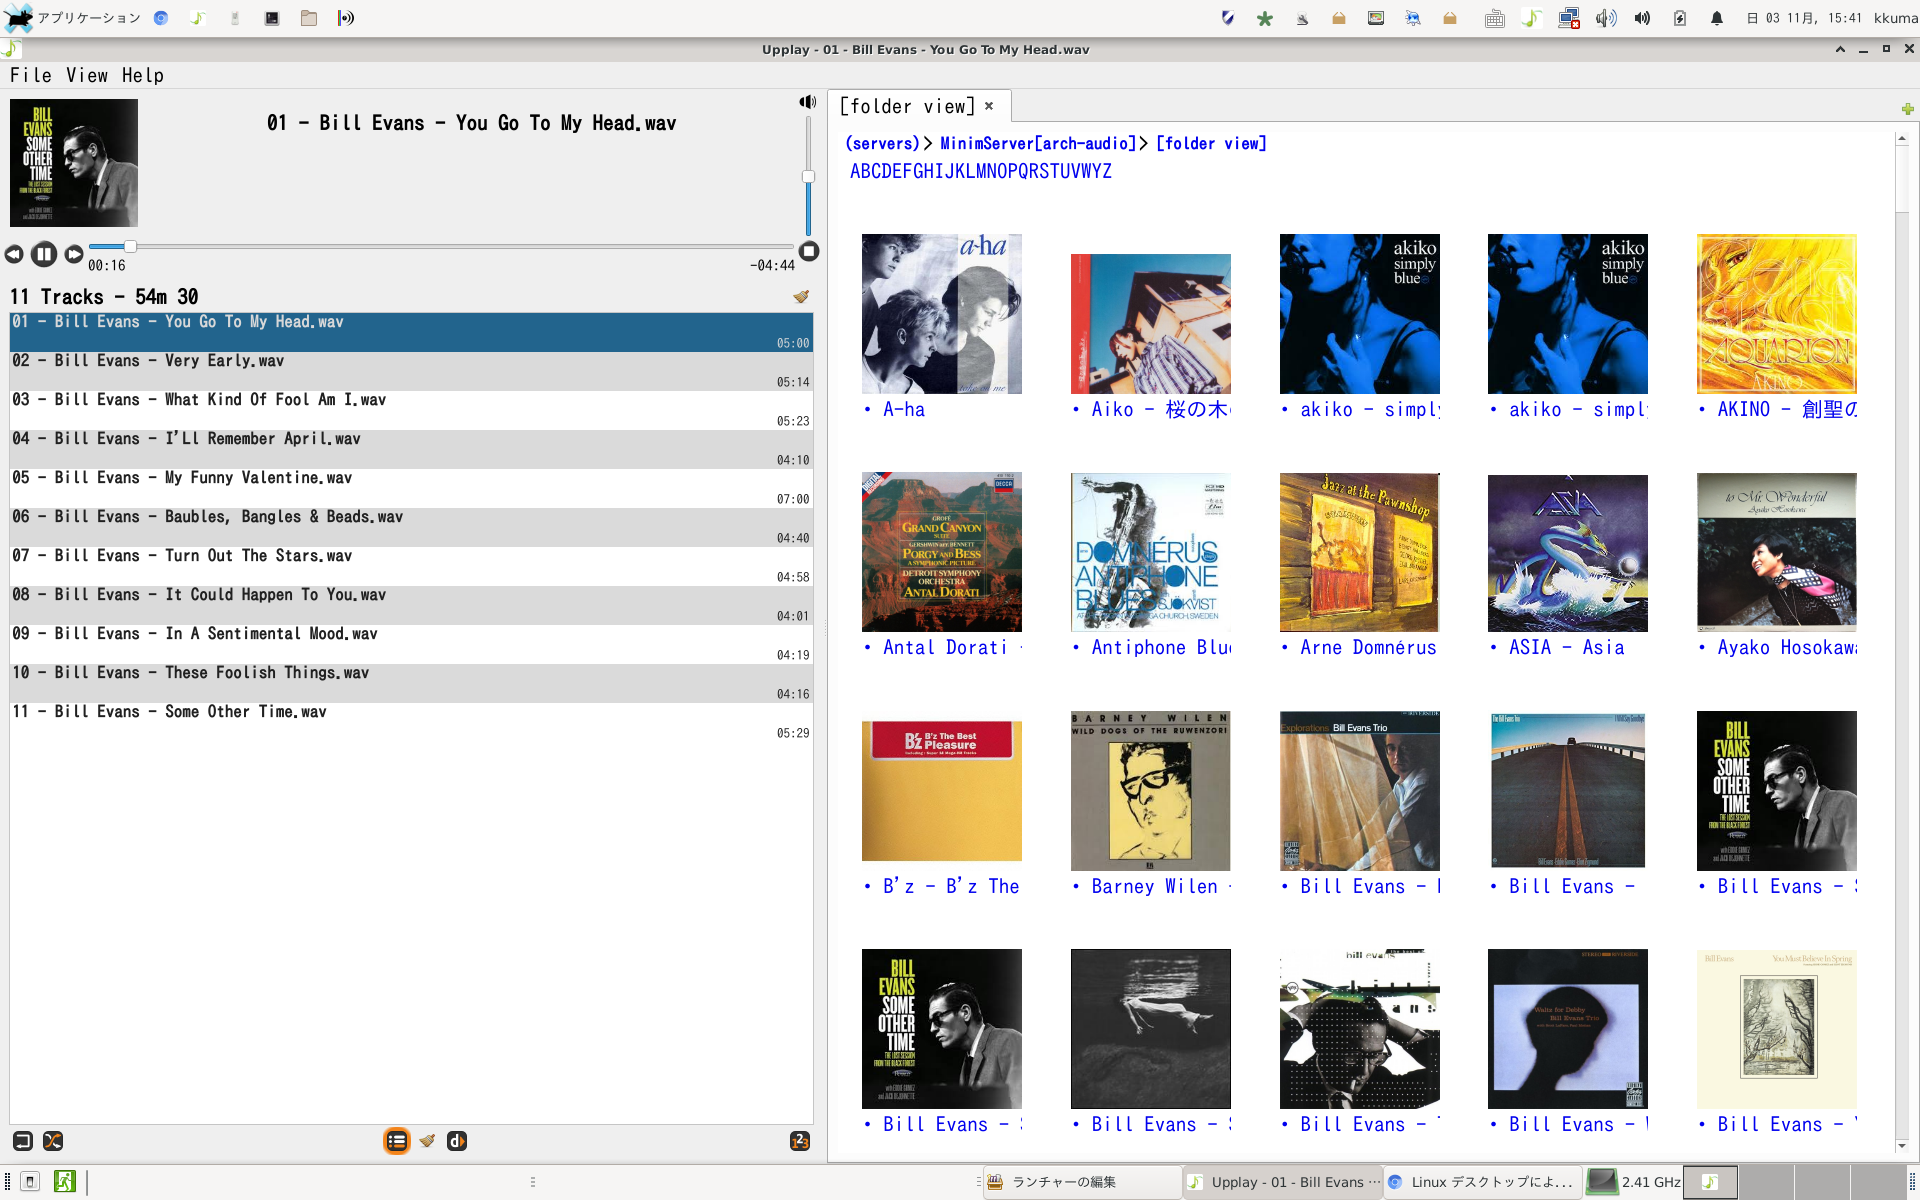The image size is (1920, 1200).
Task: Click the network status tray icon
Action: [x=1568, y=18]
